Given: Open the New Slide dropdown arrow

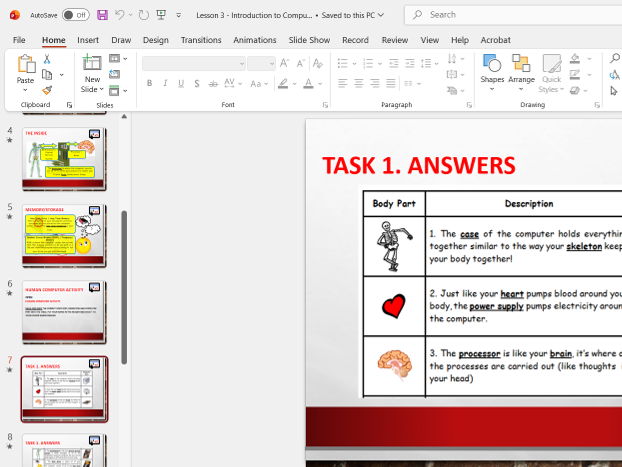Looking at the screenshot, I should coord(102,89).
